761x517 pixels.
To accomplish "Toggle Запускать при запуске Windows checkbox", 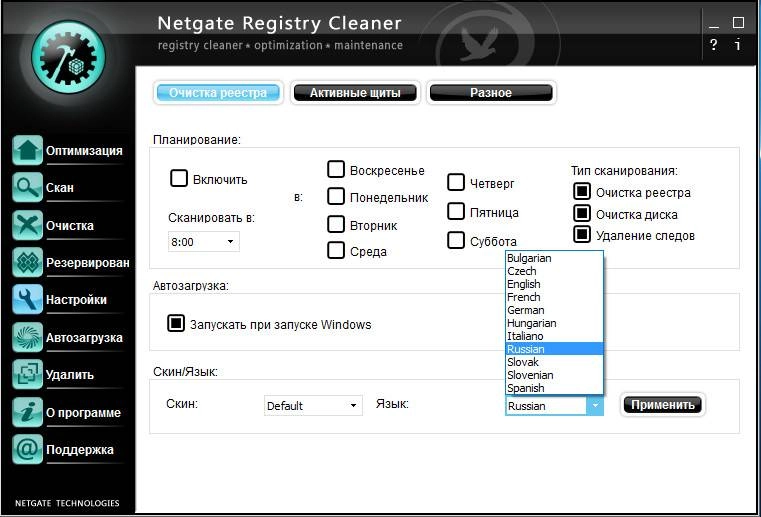I will tap(176, 323).
